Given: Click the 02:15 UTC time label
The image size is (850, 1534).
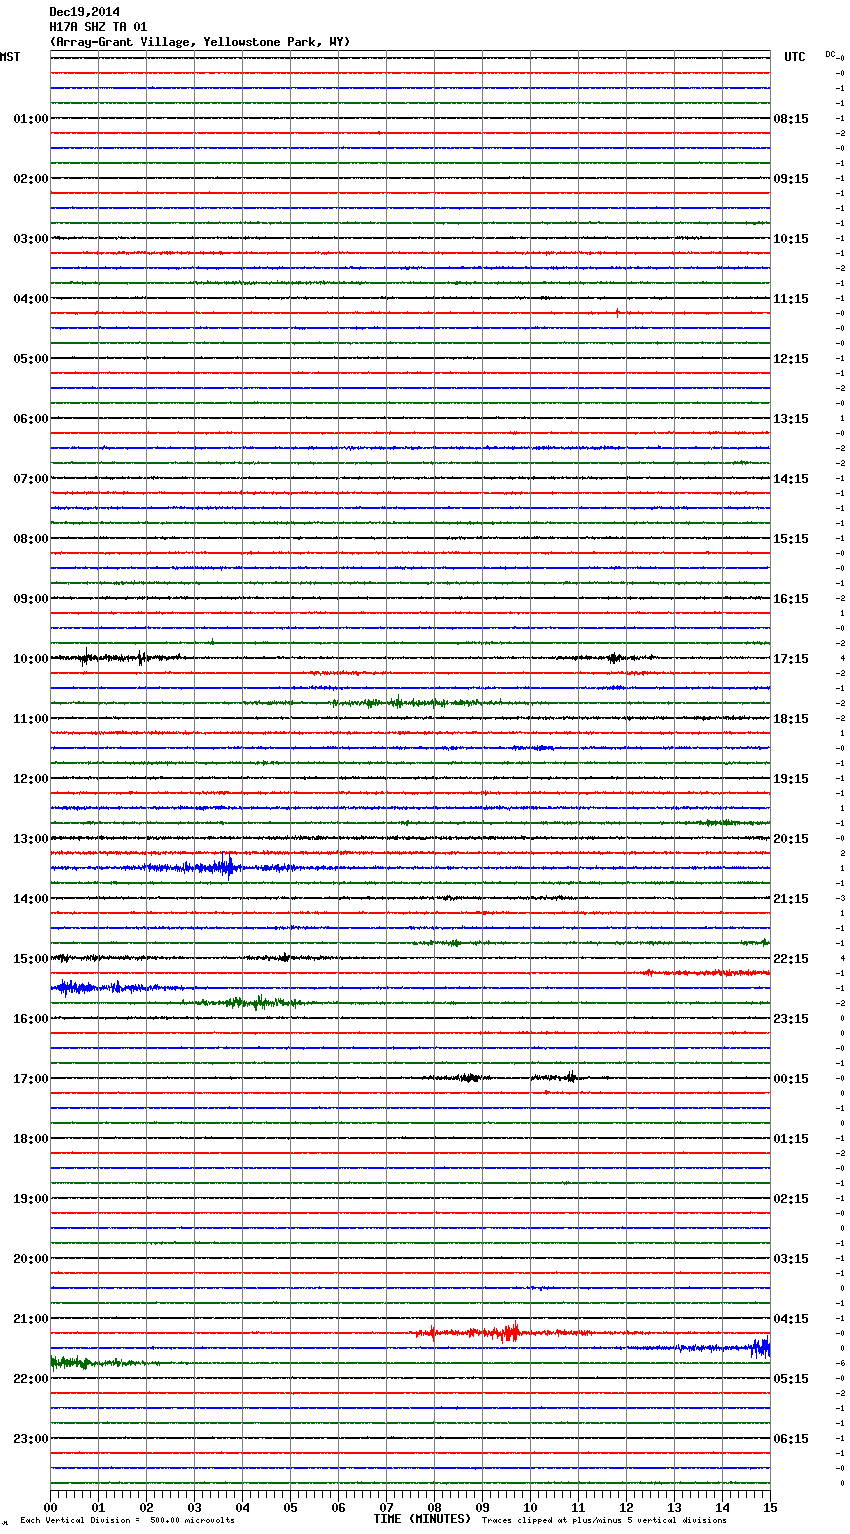Looking at the screenshot, I should pos(791,1199).
